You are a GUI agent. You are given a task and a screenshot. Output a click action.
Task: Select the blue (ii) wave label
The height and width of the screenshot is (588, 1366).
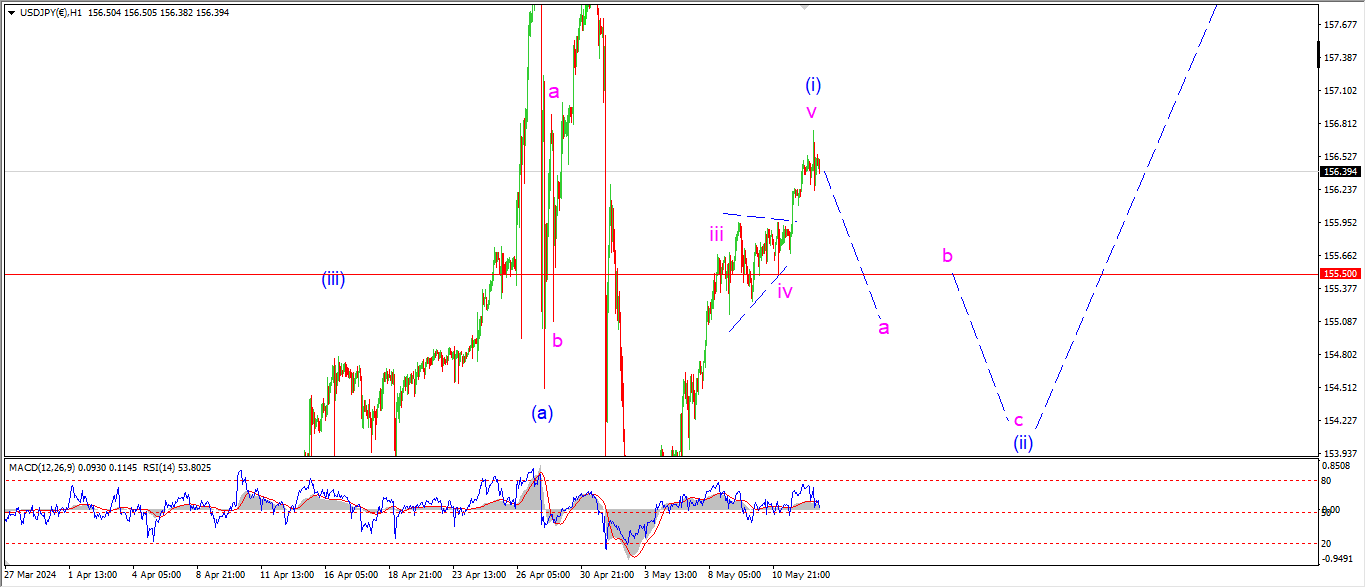click(1022, 442)
